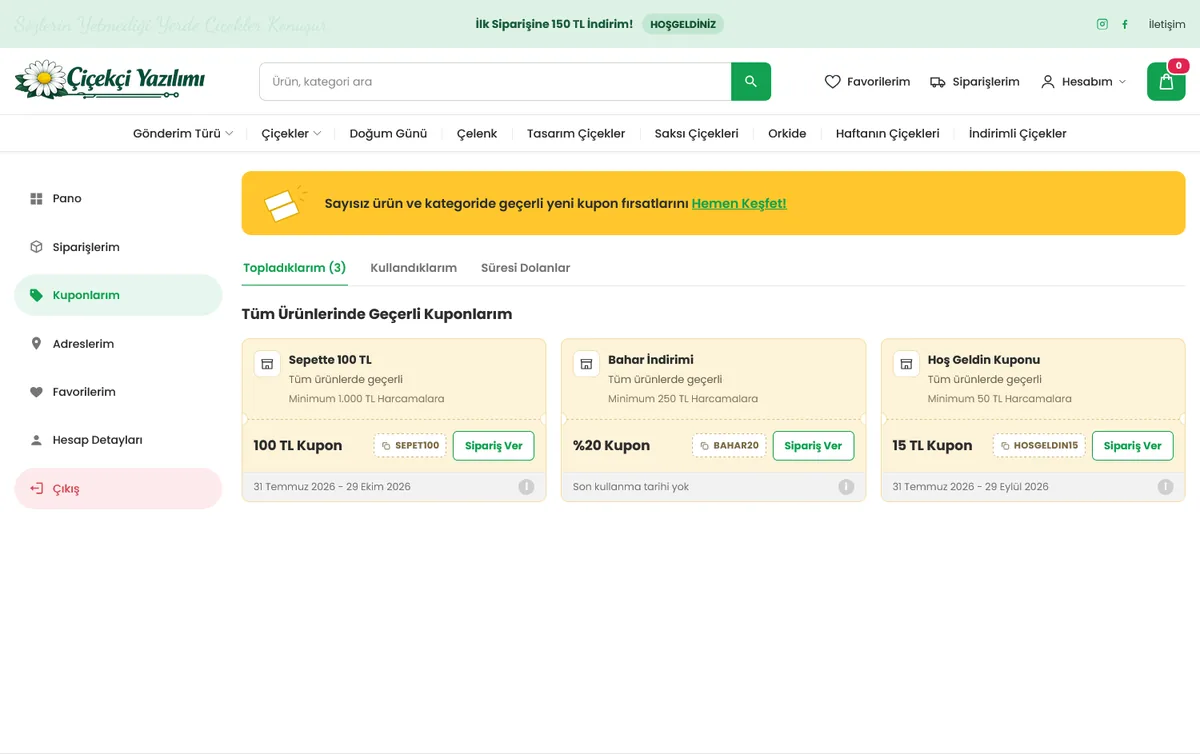The image size is (1200, 754).
Task: Copy the BAHAR20 coupon code
Action: tap(729, 446)
